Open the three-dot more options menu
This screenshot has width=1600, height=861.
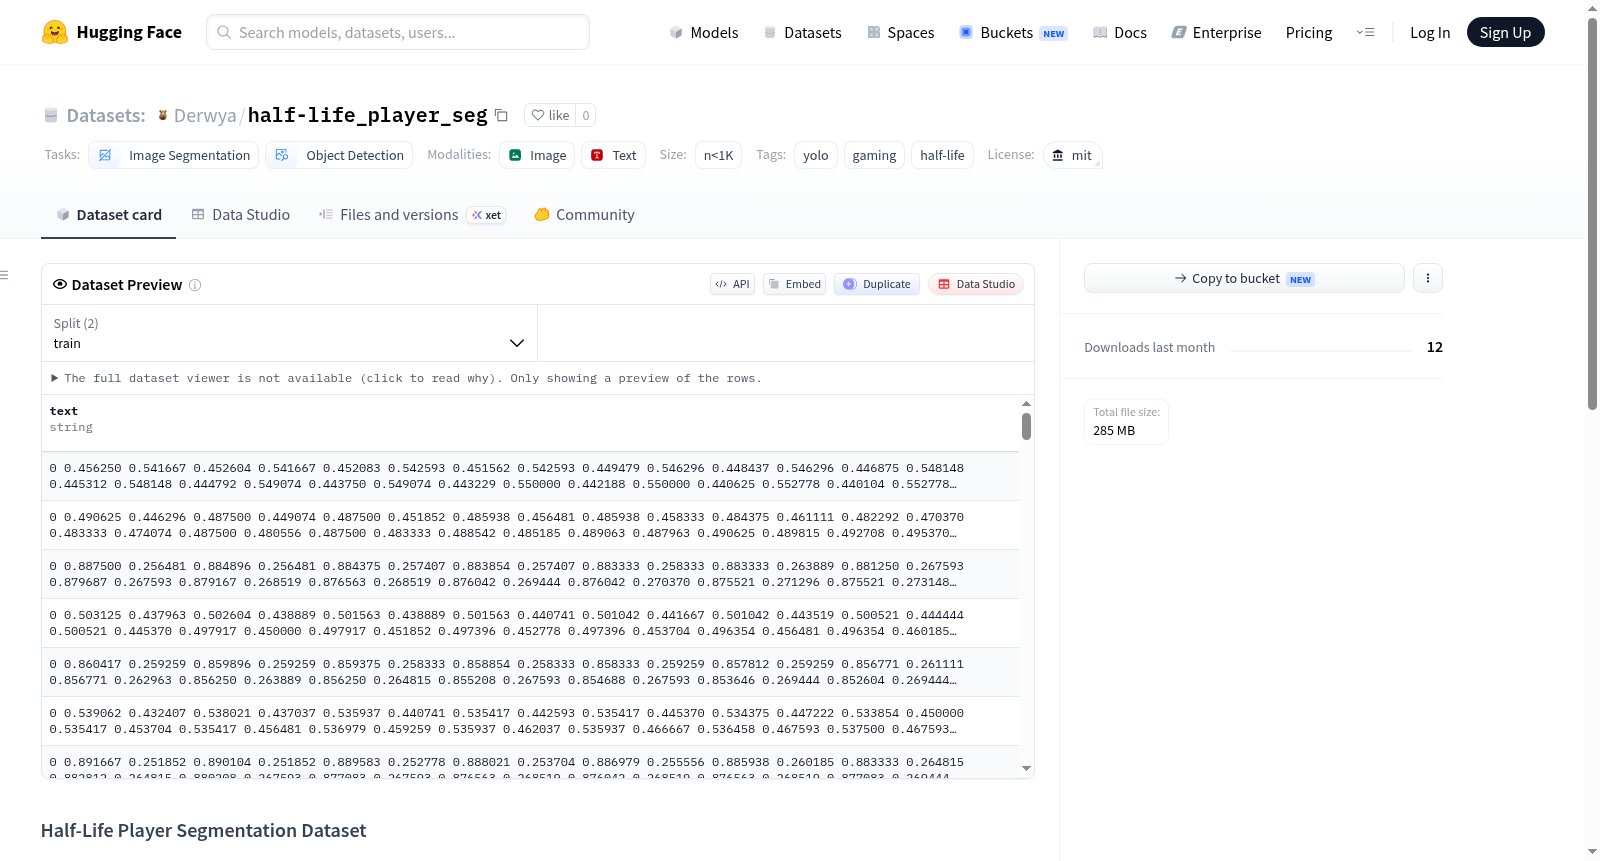1428,278
